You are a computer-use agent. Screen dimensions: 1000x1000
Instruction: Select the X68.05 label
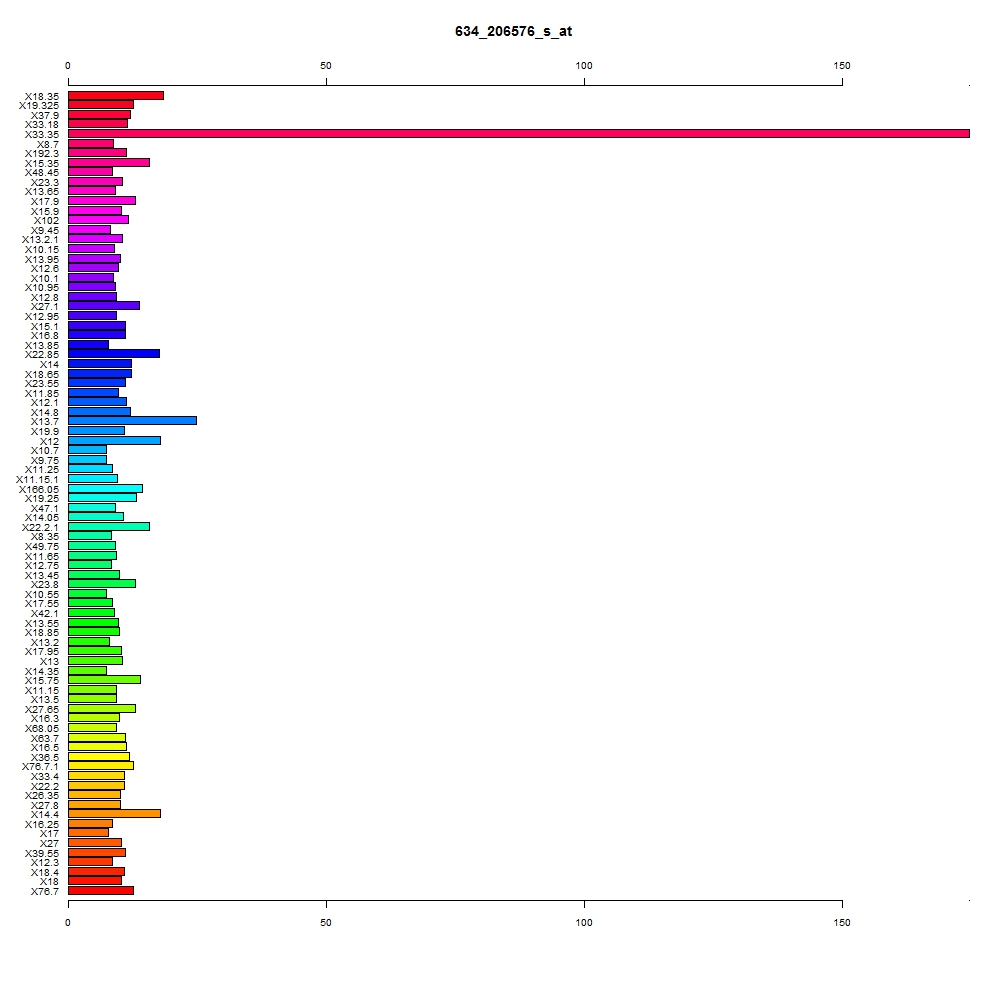[41, 729]
